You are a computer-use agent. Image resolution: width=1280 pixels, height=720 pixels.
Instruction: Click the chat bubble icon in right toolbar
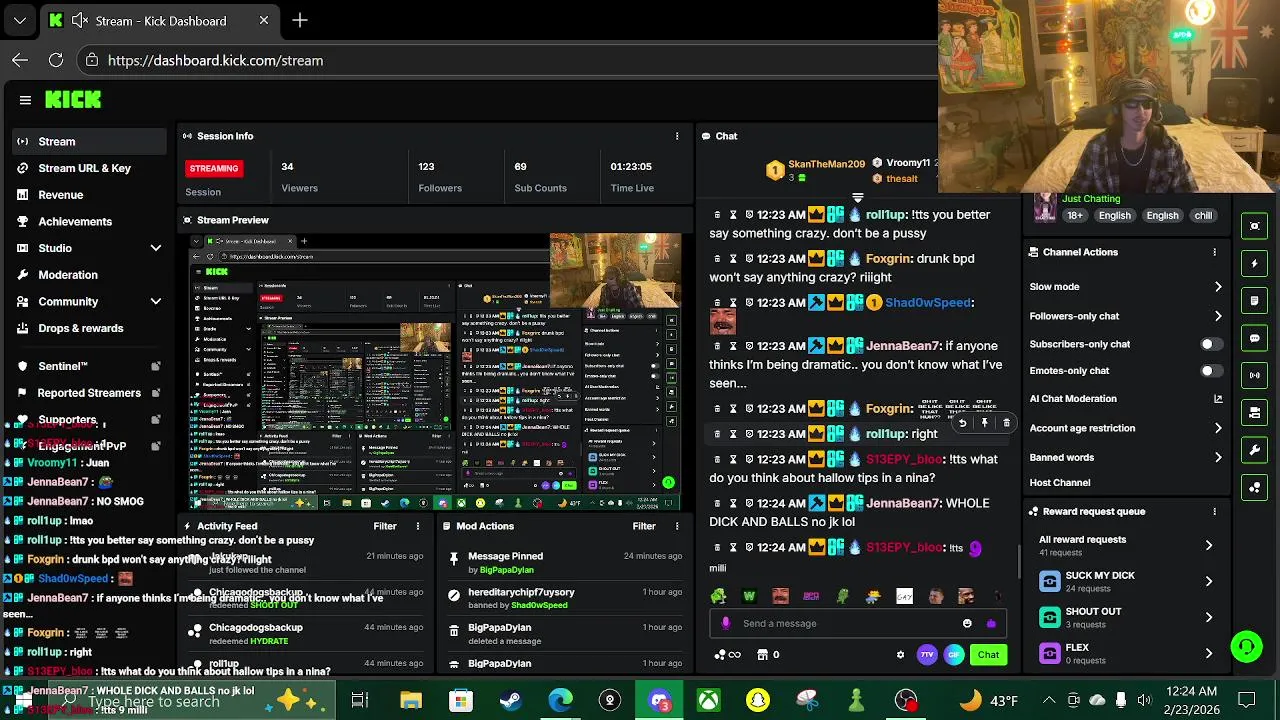click(1255, 338)
